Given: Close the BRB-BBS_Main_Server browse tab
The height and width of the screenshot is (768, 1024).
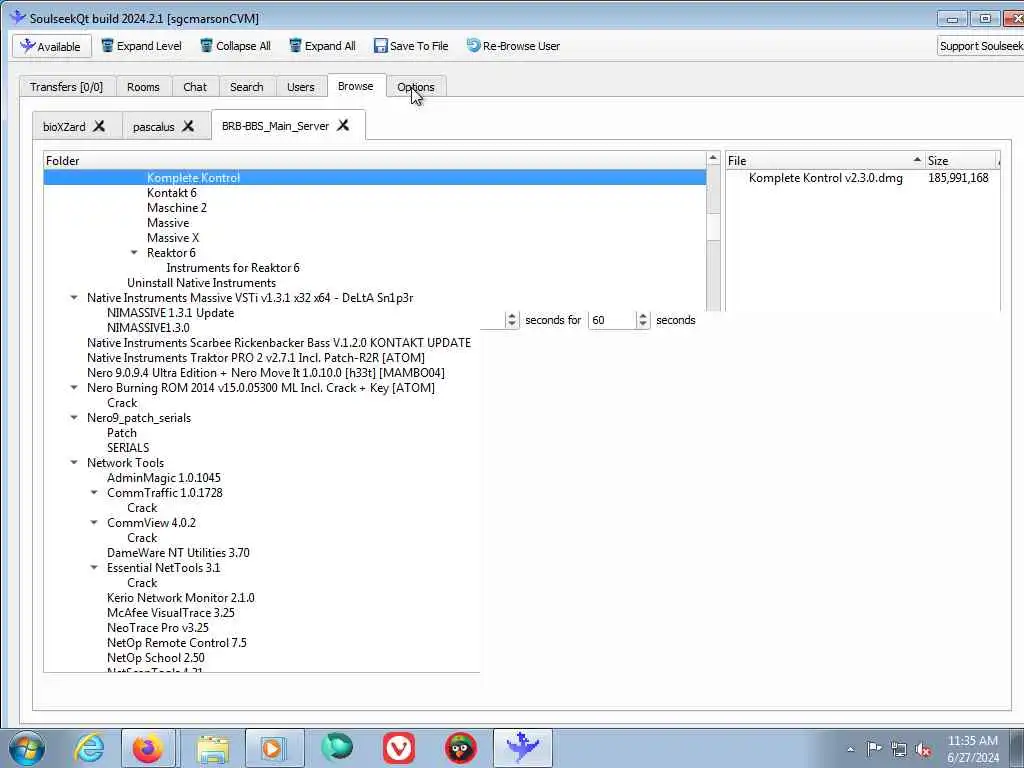Looking at the screenshot, I should point(343,125).
